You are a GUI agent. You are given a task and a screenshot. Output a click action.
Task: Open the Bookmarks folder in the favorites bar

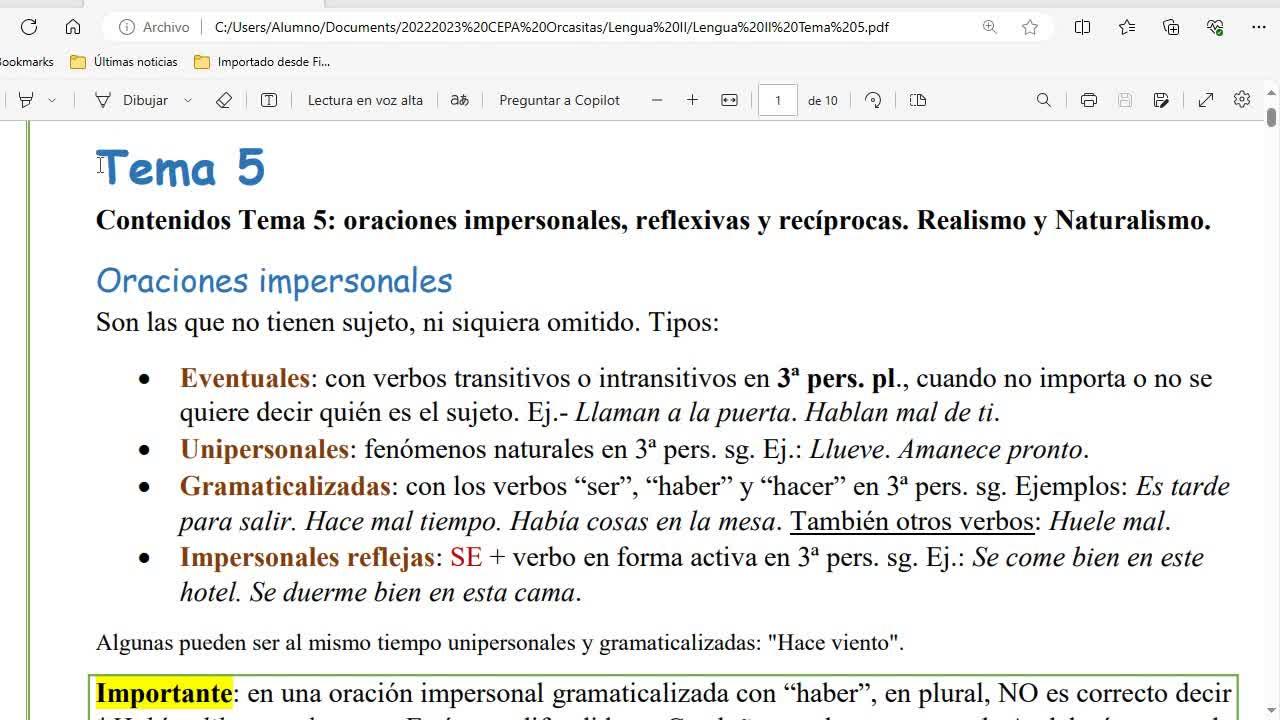pyautogui.click(x=27, y=62)
